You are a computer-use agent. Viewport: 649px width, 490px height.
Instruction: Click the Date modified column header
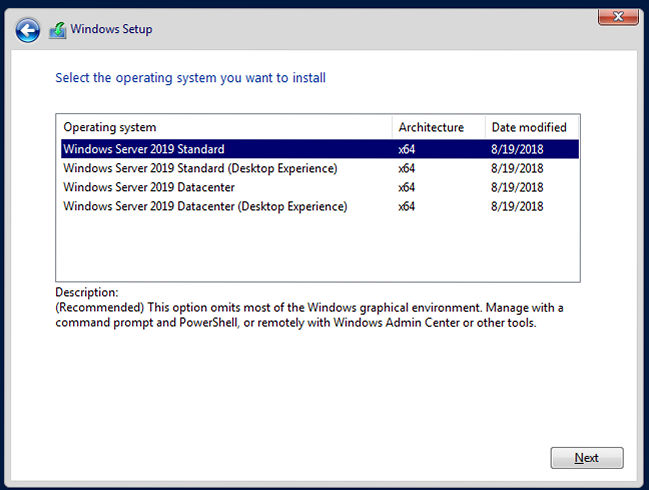click(x=528, y=127)
